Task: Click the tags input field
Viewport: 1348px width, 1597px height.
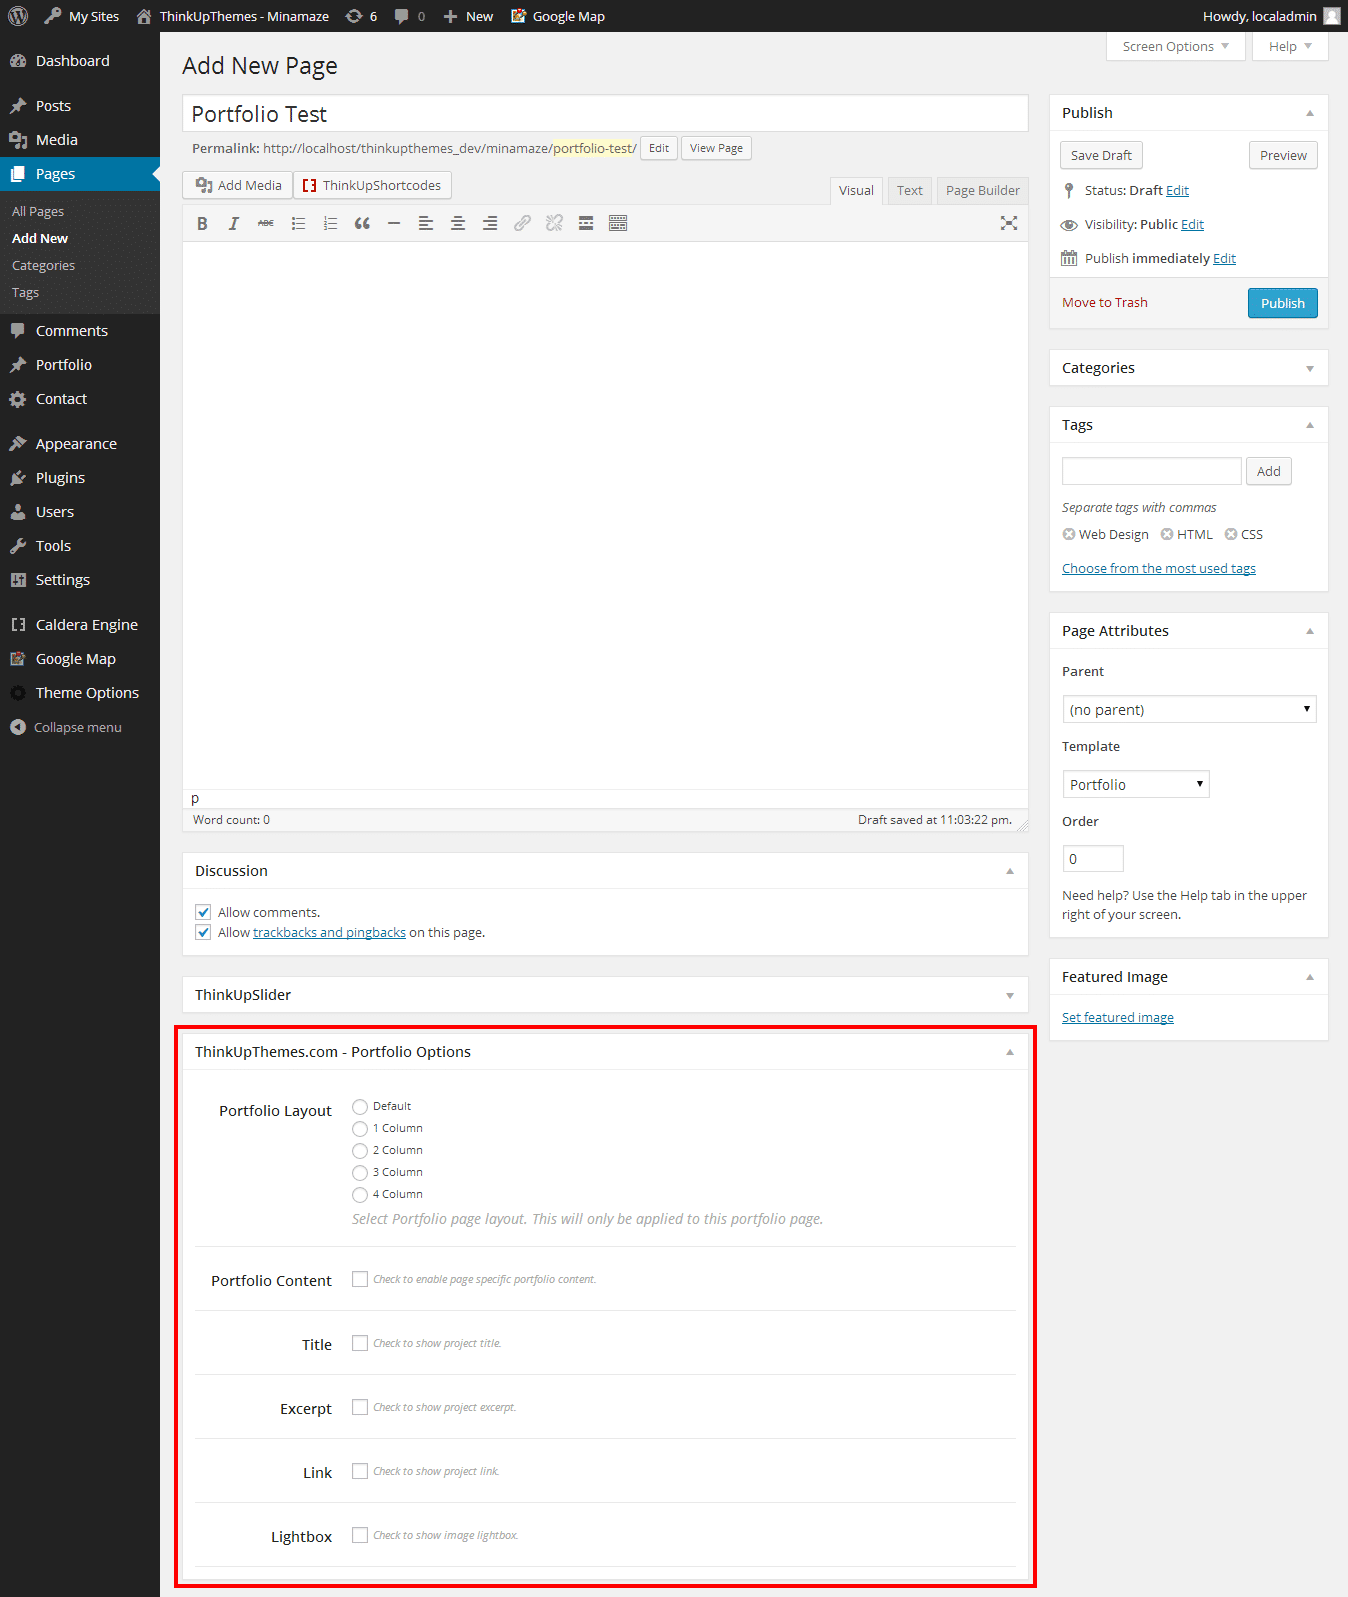Action: (1152, 471)
